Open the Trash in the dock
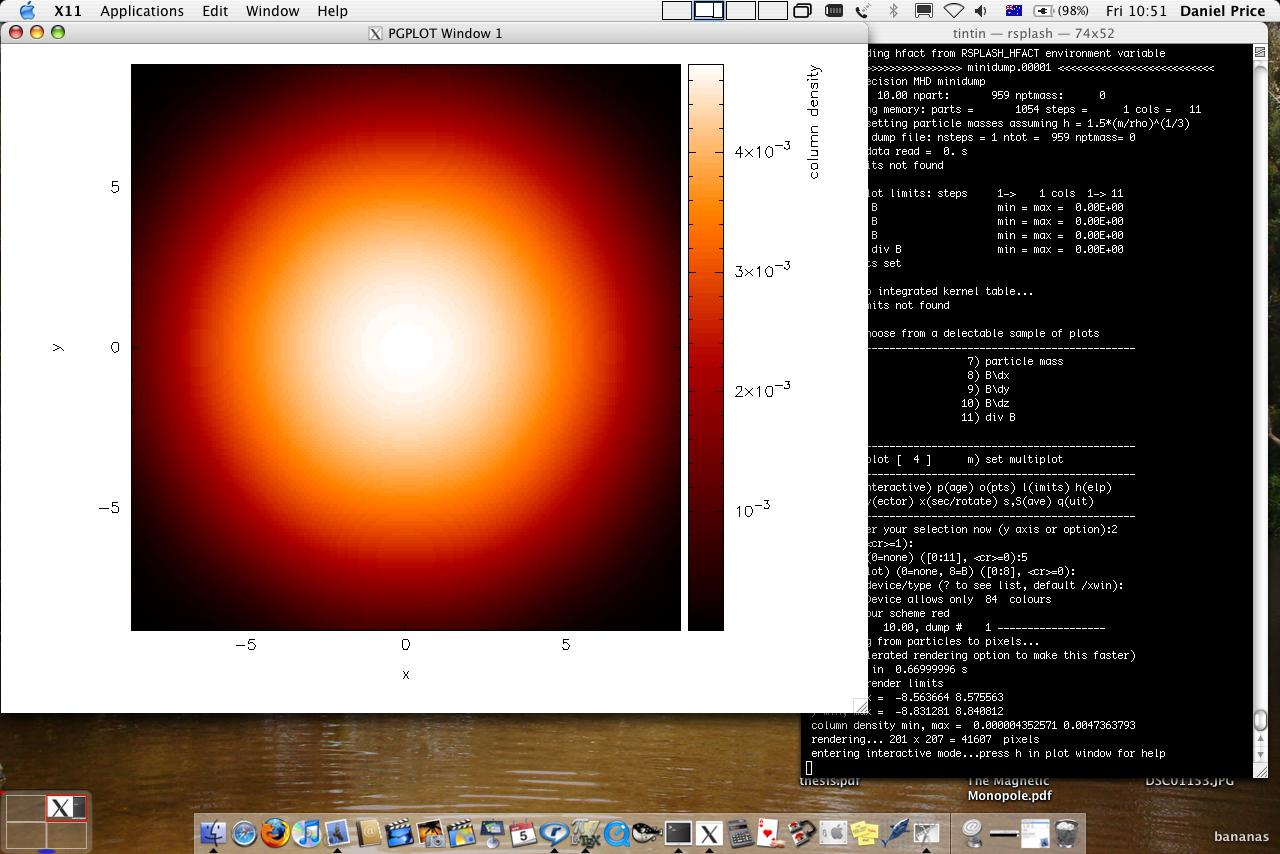Image resolution: width=1280 pixels, height=854 pixels. [1066, 832]
